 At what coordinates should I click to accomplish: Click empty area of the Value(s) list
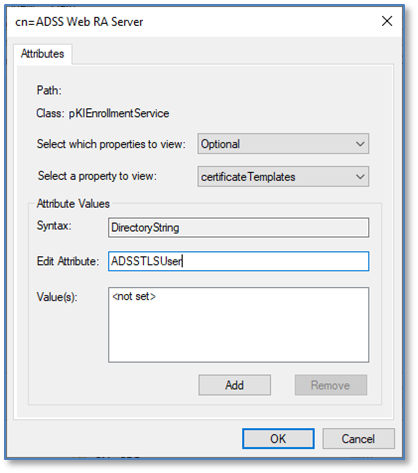pyautogui.click(x=238, y=333)
